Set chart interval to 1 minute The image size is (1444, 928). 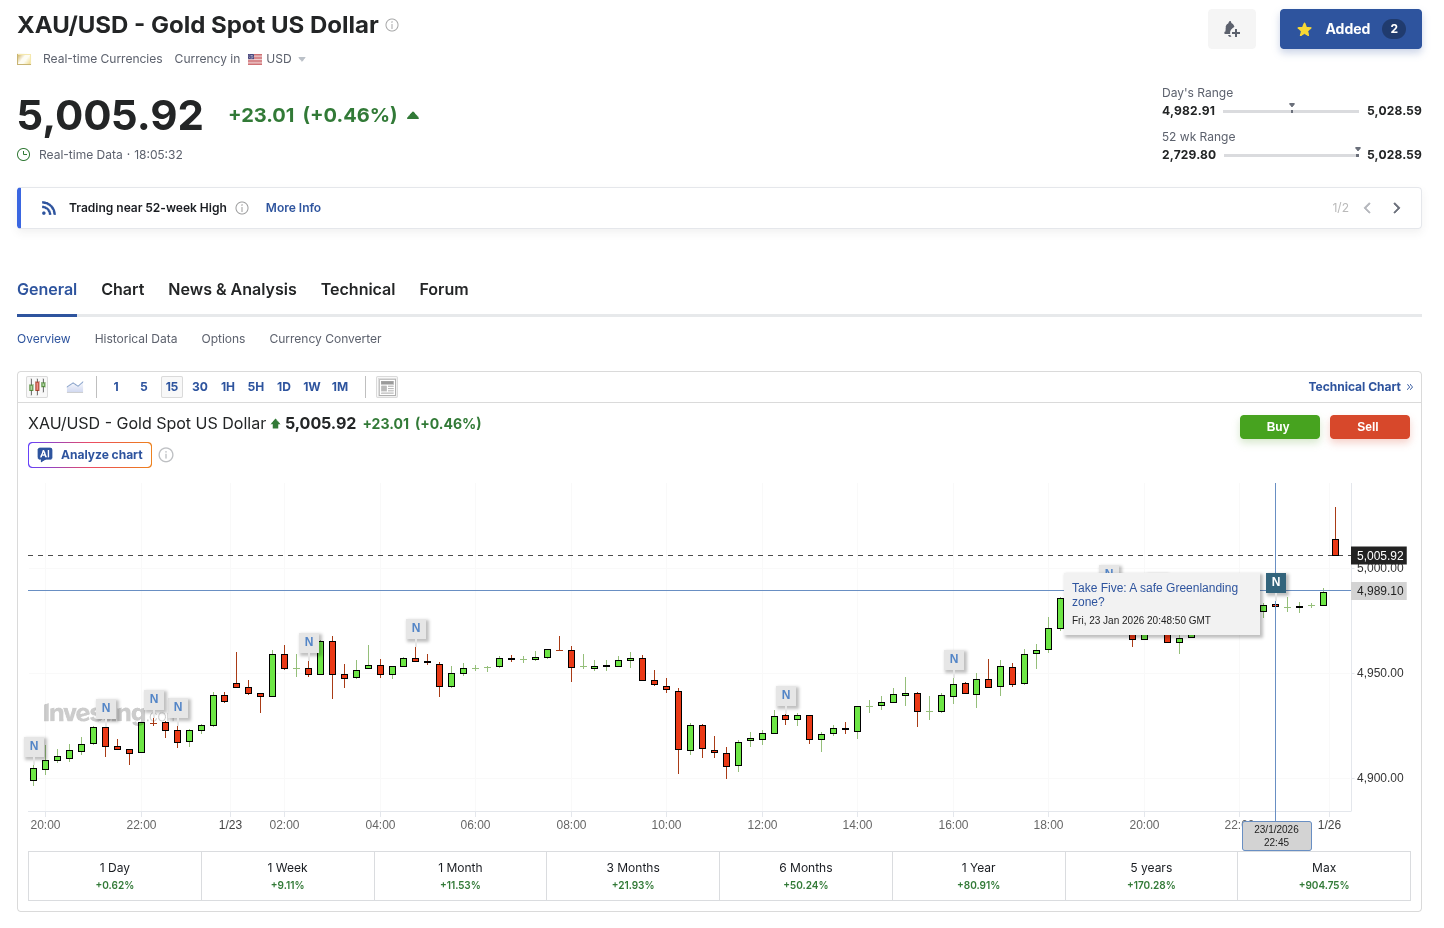click(116, 387)
